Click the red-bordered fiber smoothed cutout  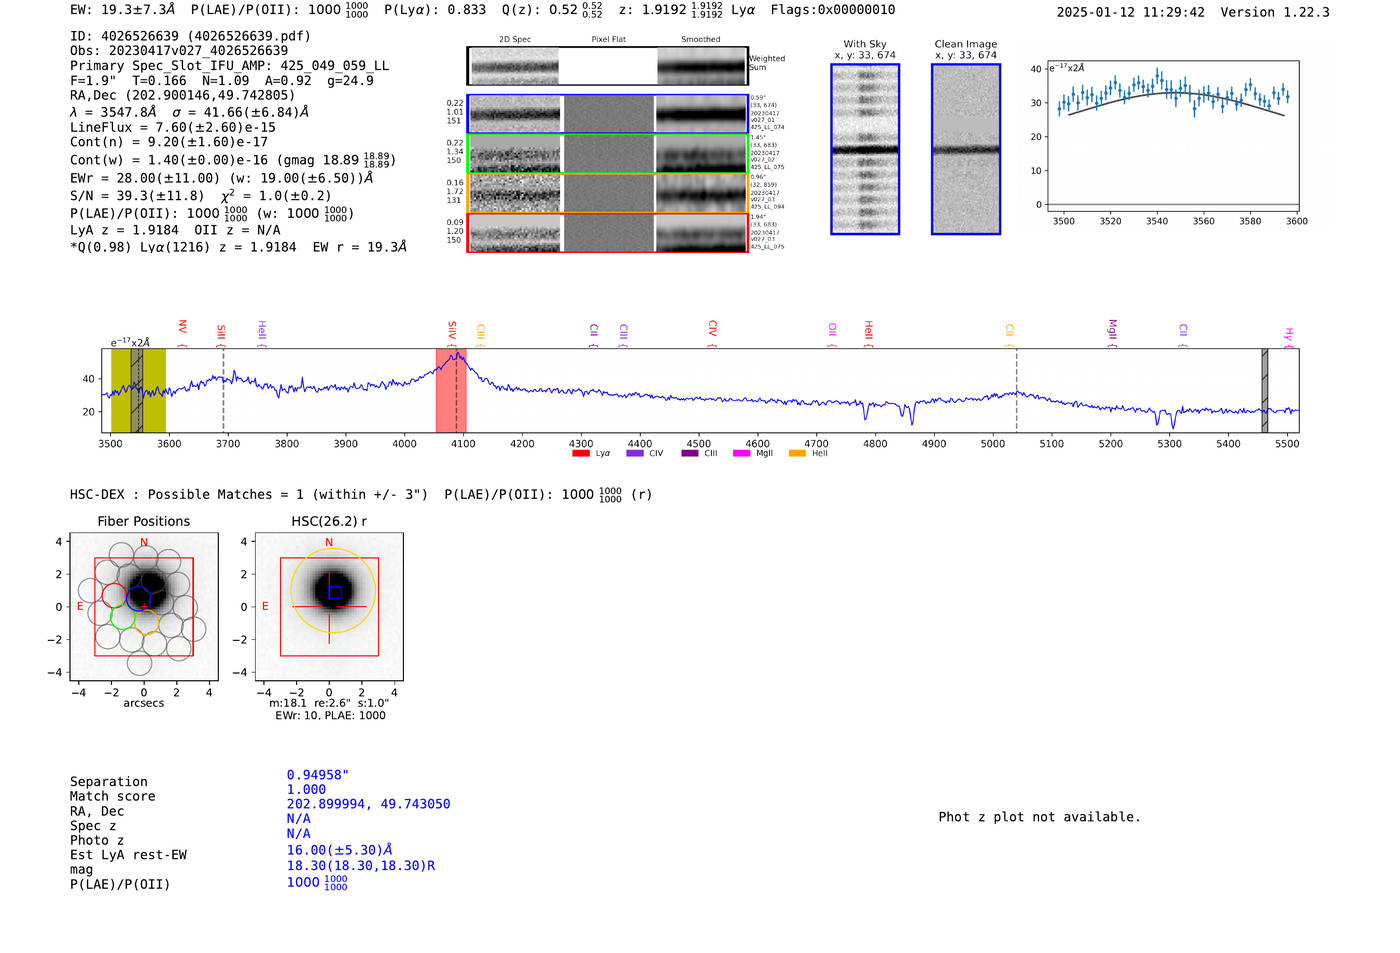pyautogui.click(x=701, y=233)
